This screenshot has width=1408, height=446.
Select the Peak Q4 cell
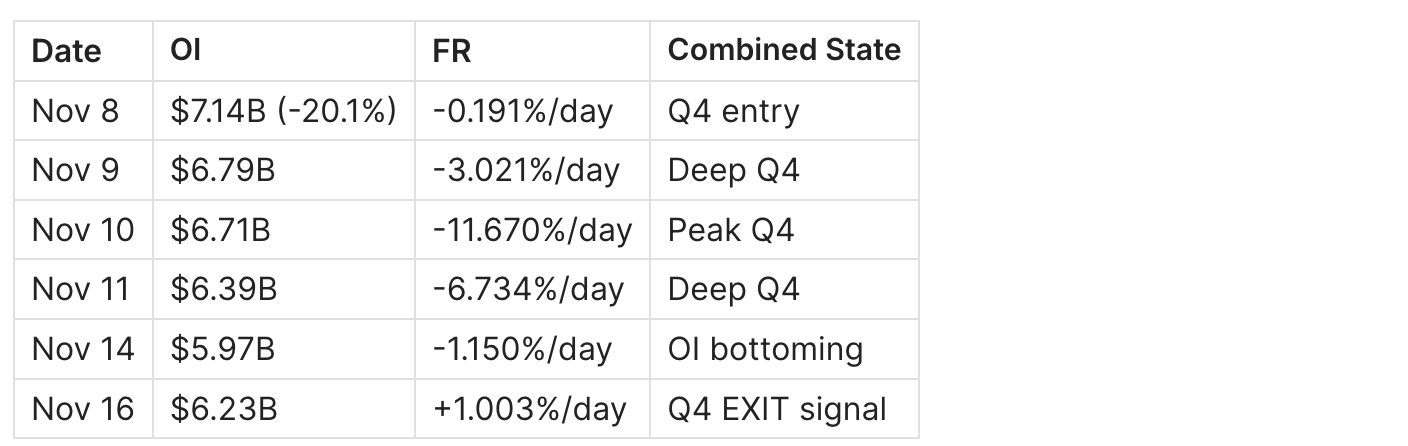pos(731,230)
